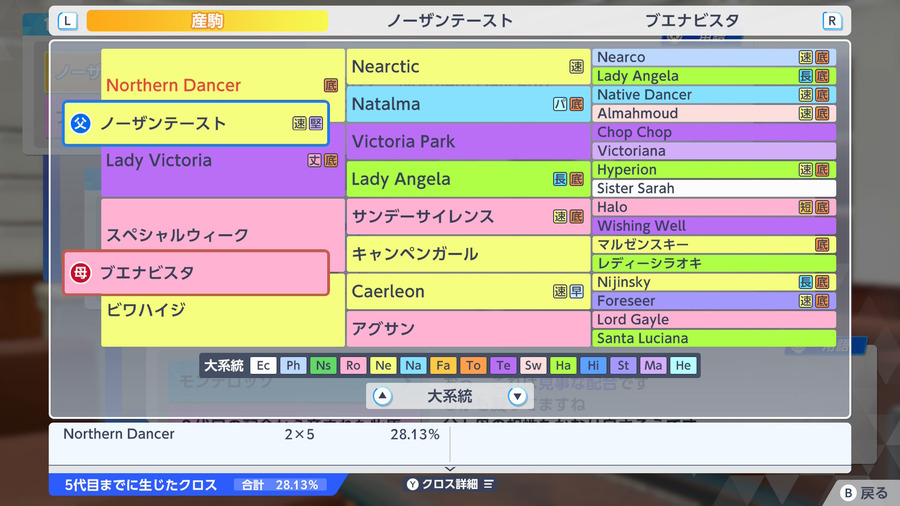Click the menu lines icon after クロス詳細
Image resolution: width=900 pixels, height=506 pixels.
tap(488, 484)
